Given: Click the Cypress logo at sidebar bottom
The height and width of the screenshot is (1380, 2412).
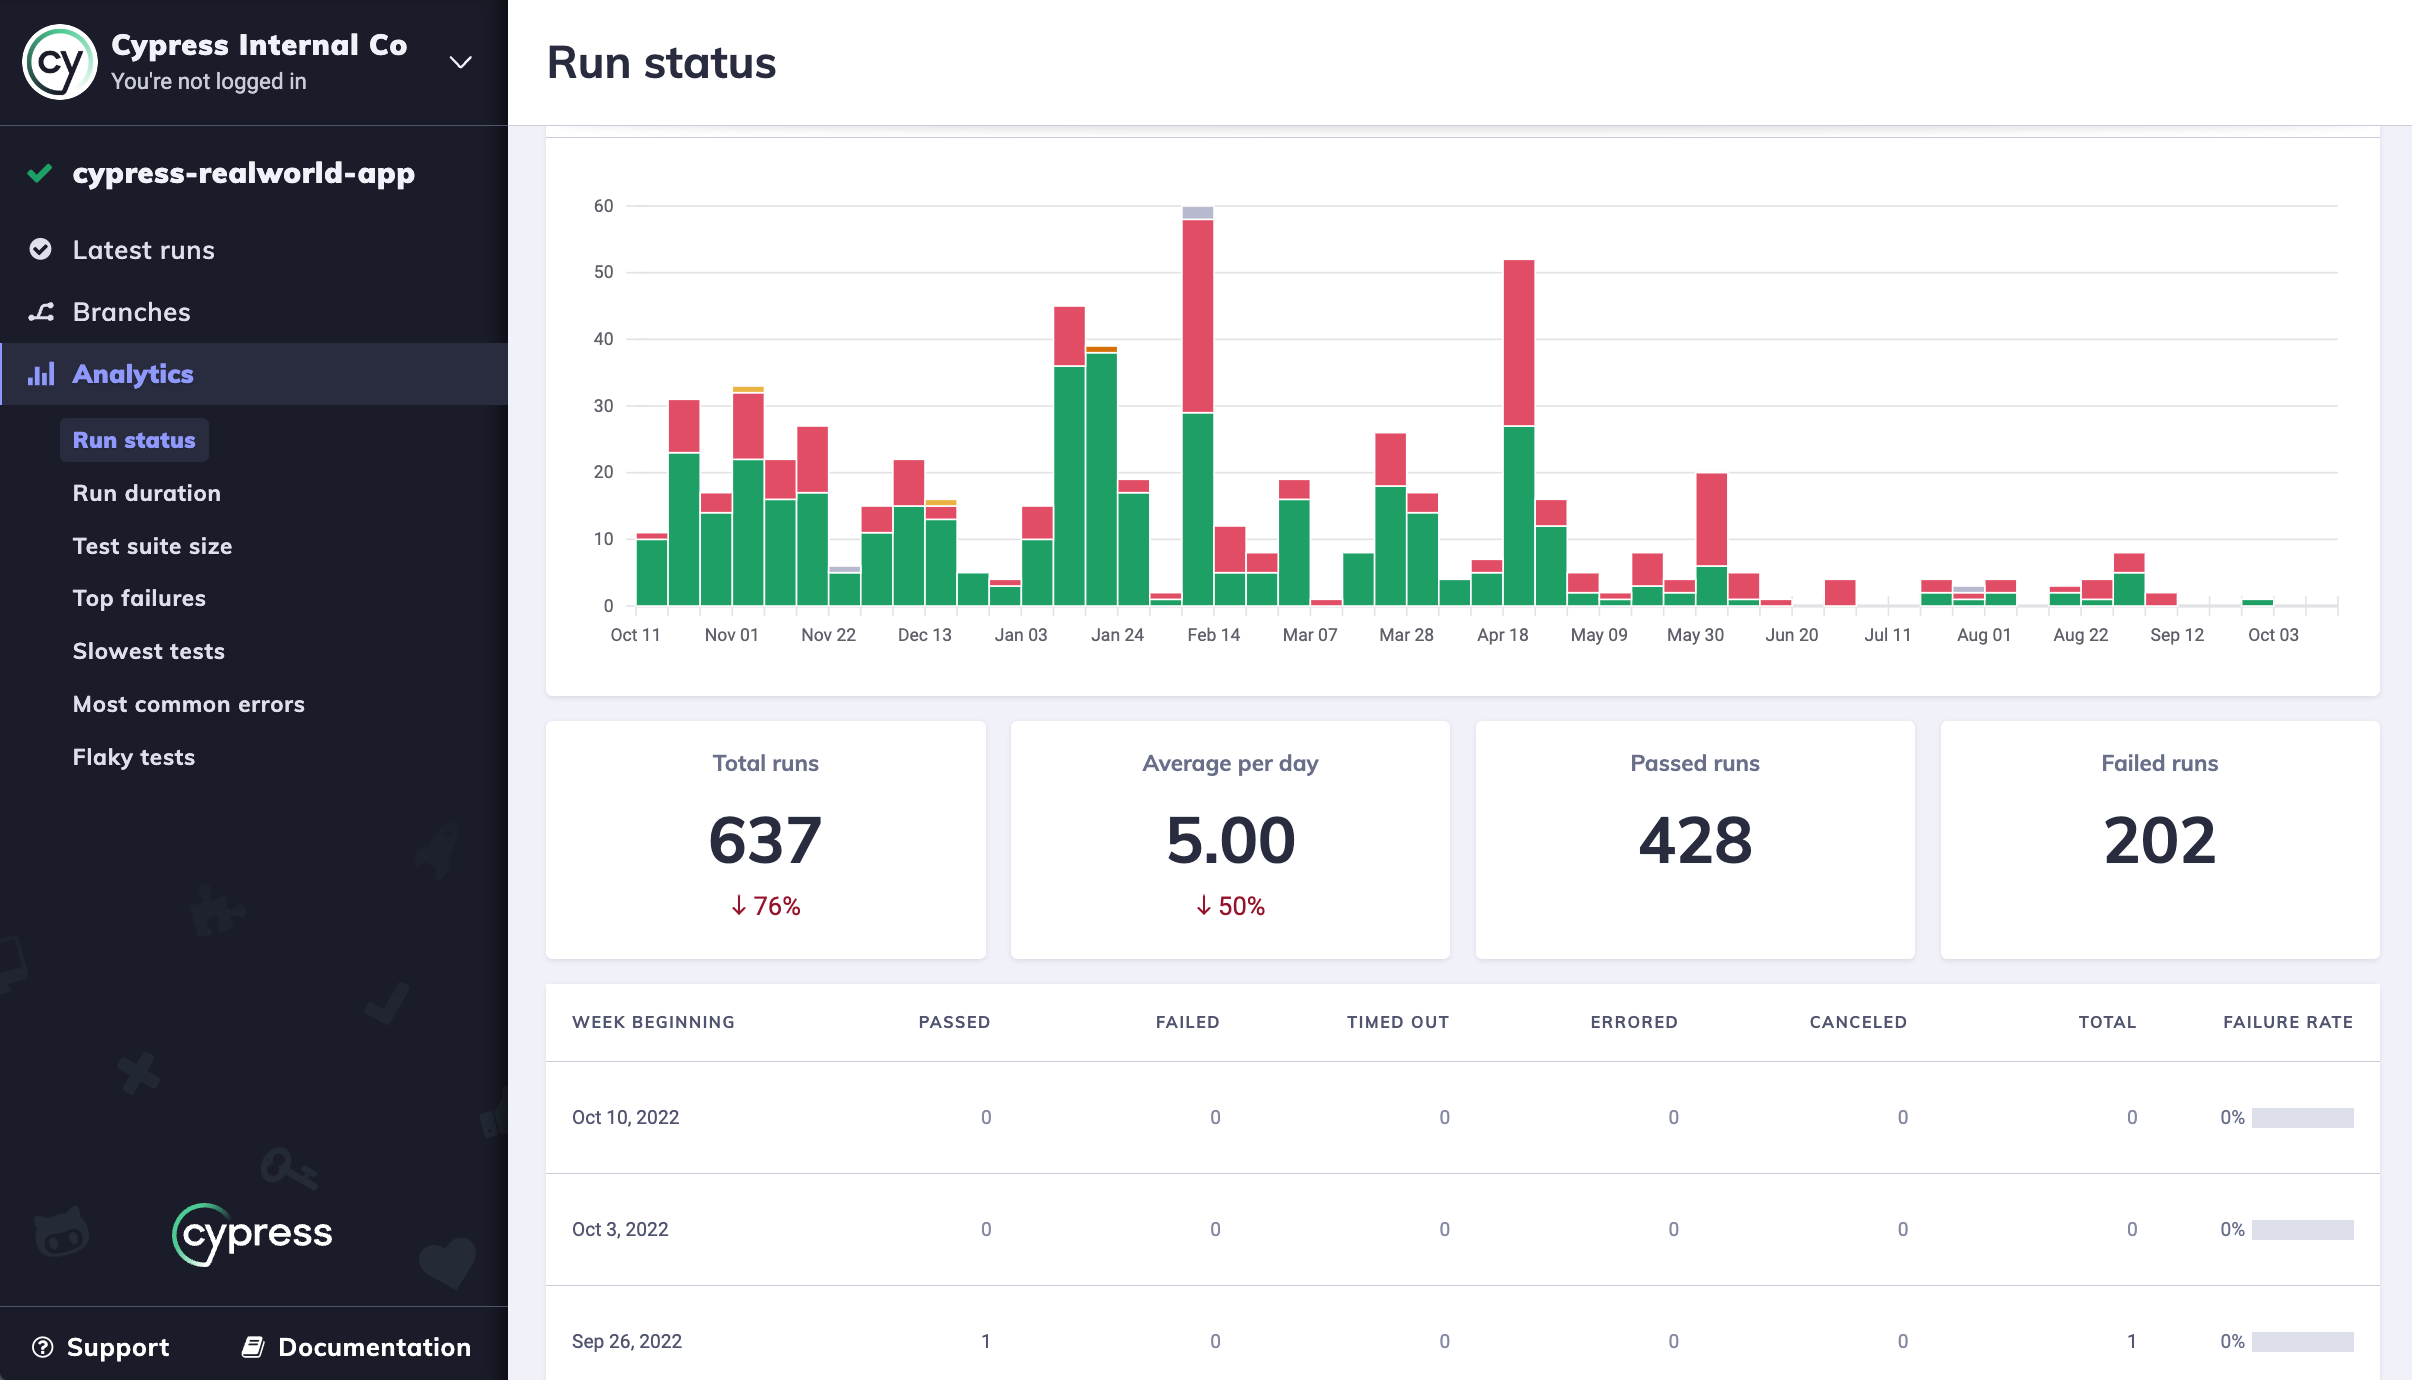Looking at the screenshot, I should [x=253, y=1234].
